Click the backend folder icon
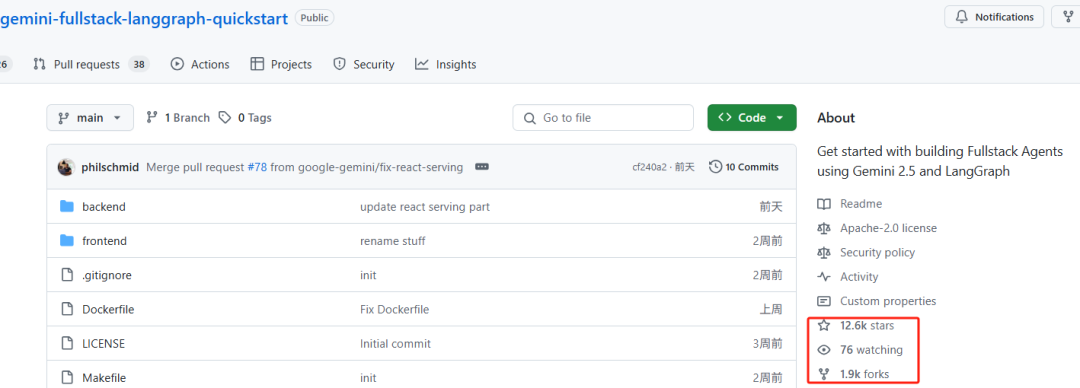The width and height of the screenshot is (1080, 388). tap(67, 206)
